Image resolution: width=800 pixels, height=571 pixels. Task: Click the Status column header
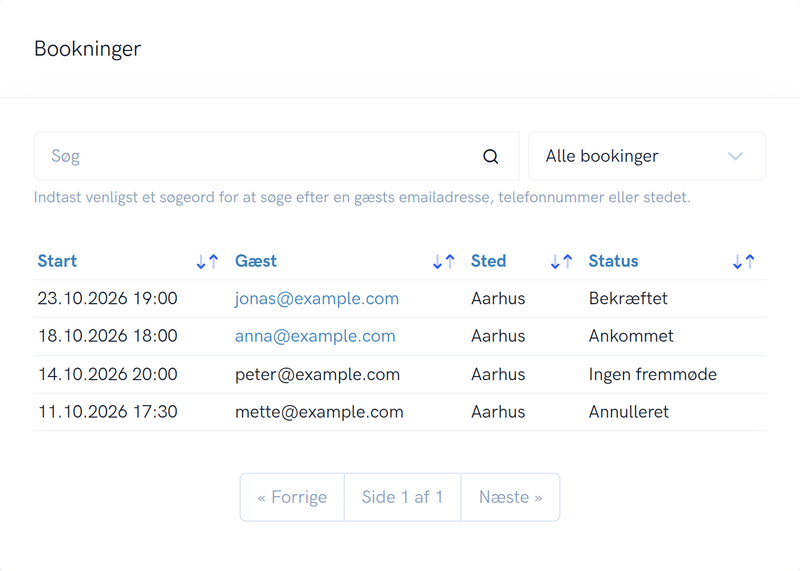pos(613,261)
